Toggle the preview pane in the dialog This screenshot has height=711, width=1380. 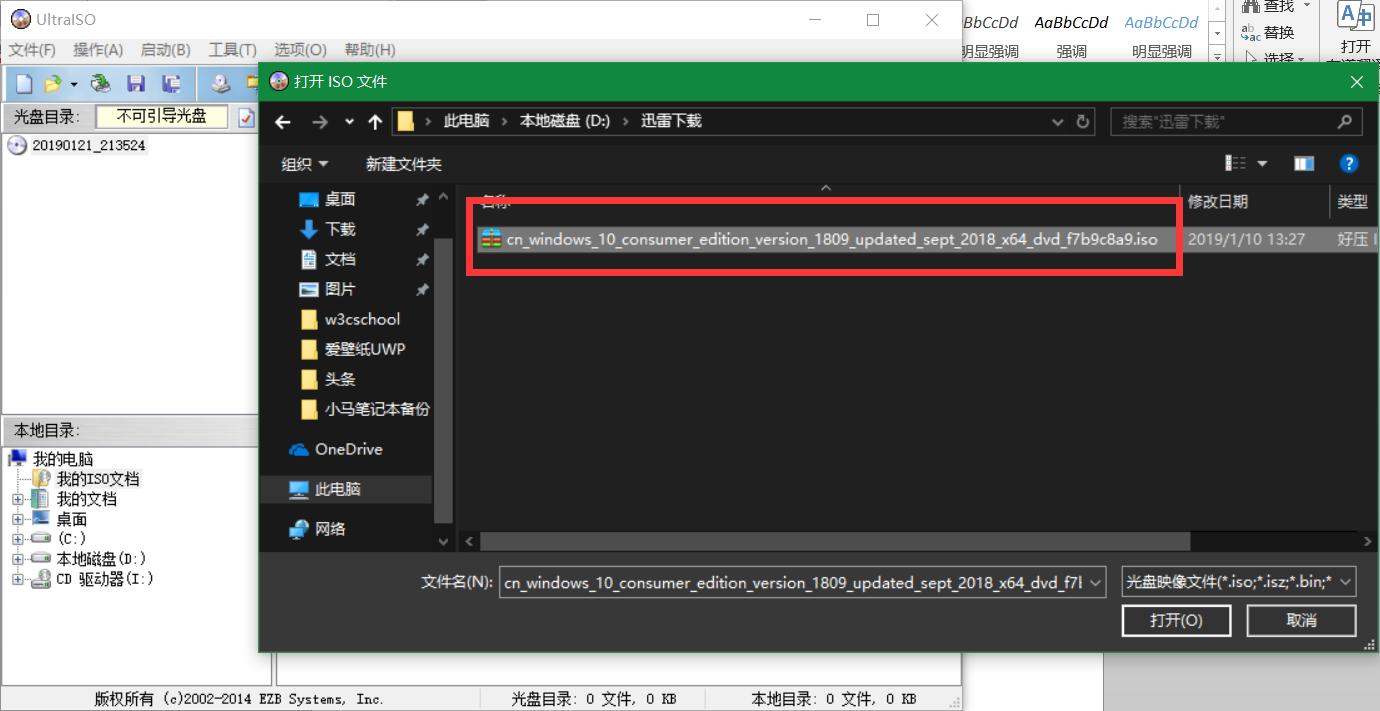pyautogui.click(x=1304, y=163)
